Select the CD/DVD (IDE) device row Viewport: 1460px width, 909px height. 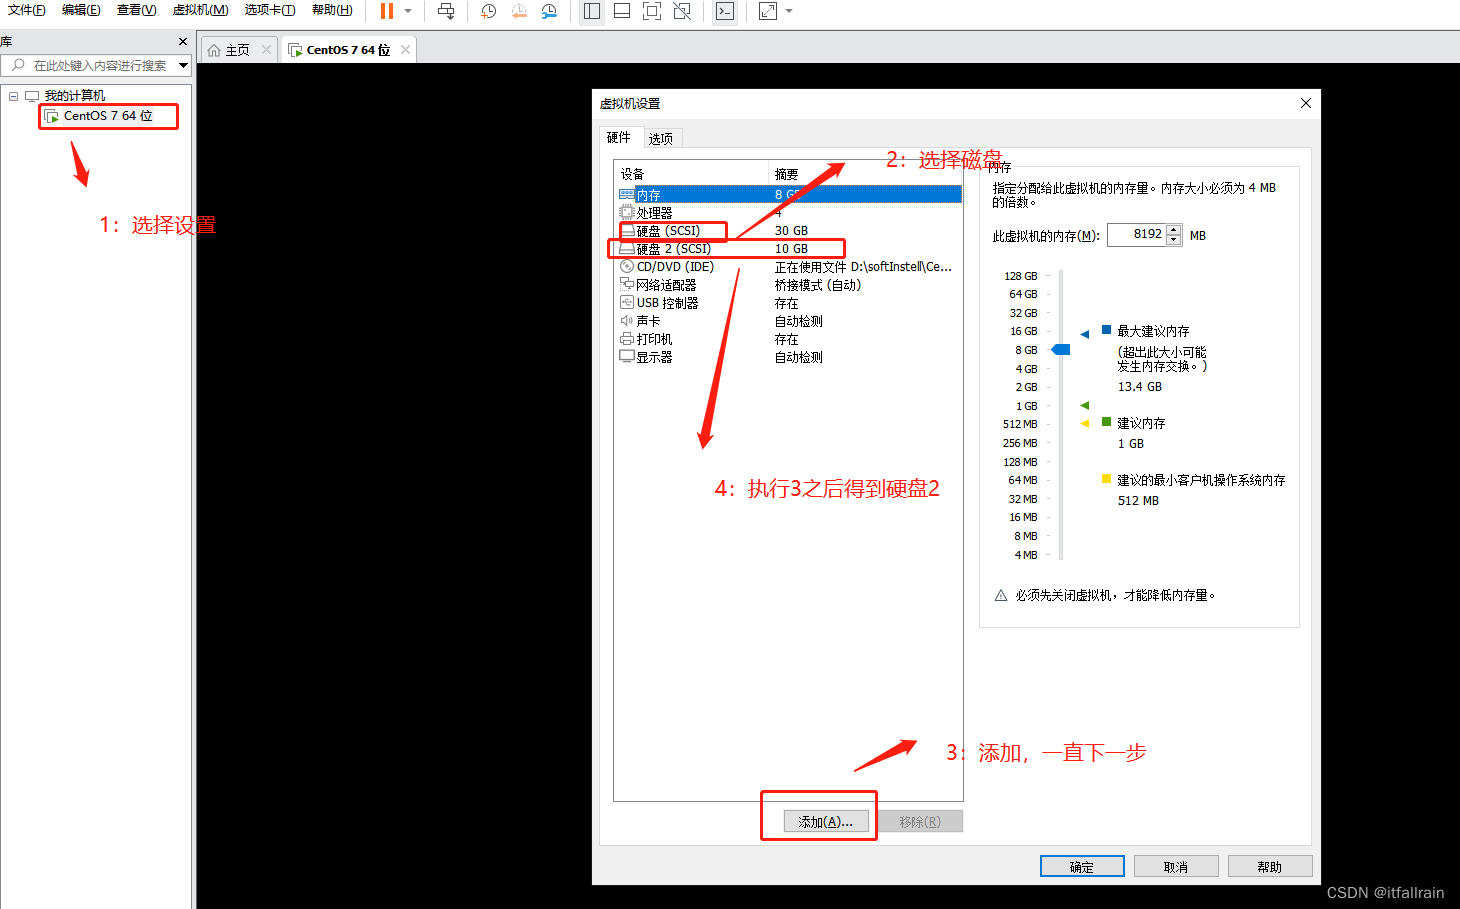click(789, 266)
